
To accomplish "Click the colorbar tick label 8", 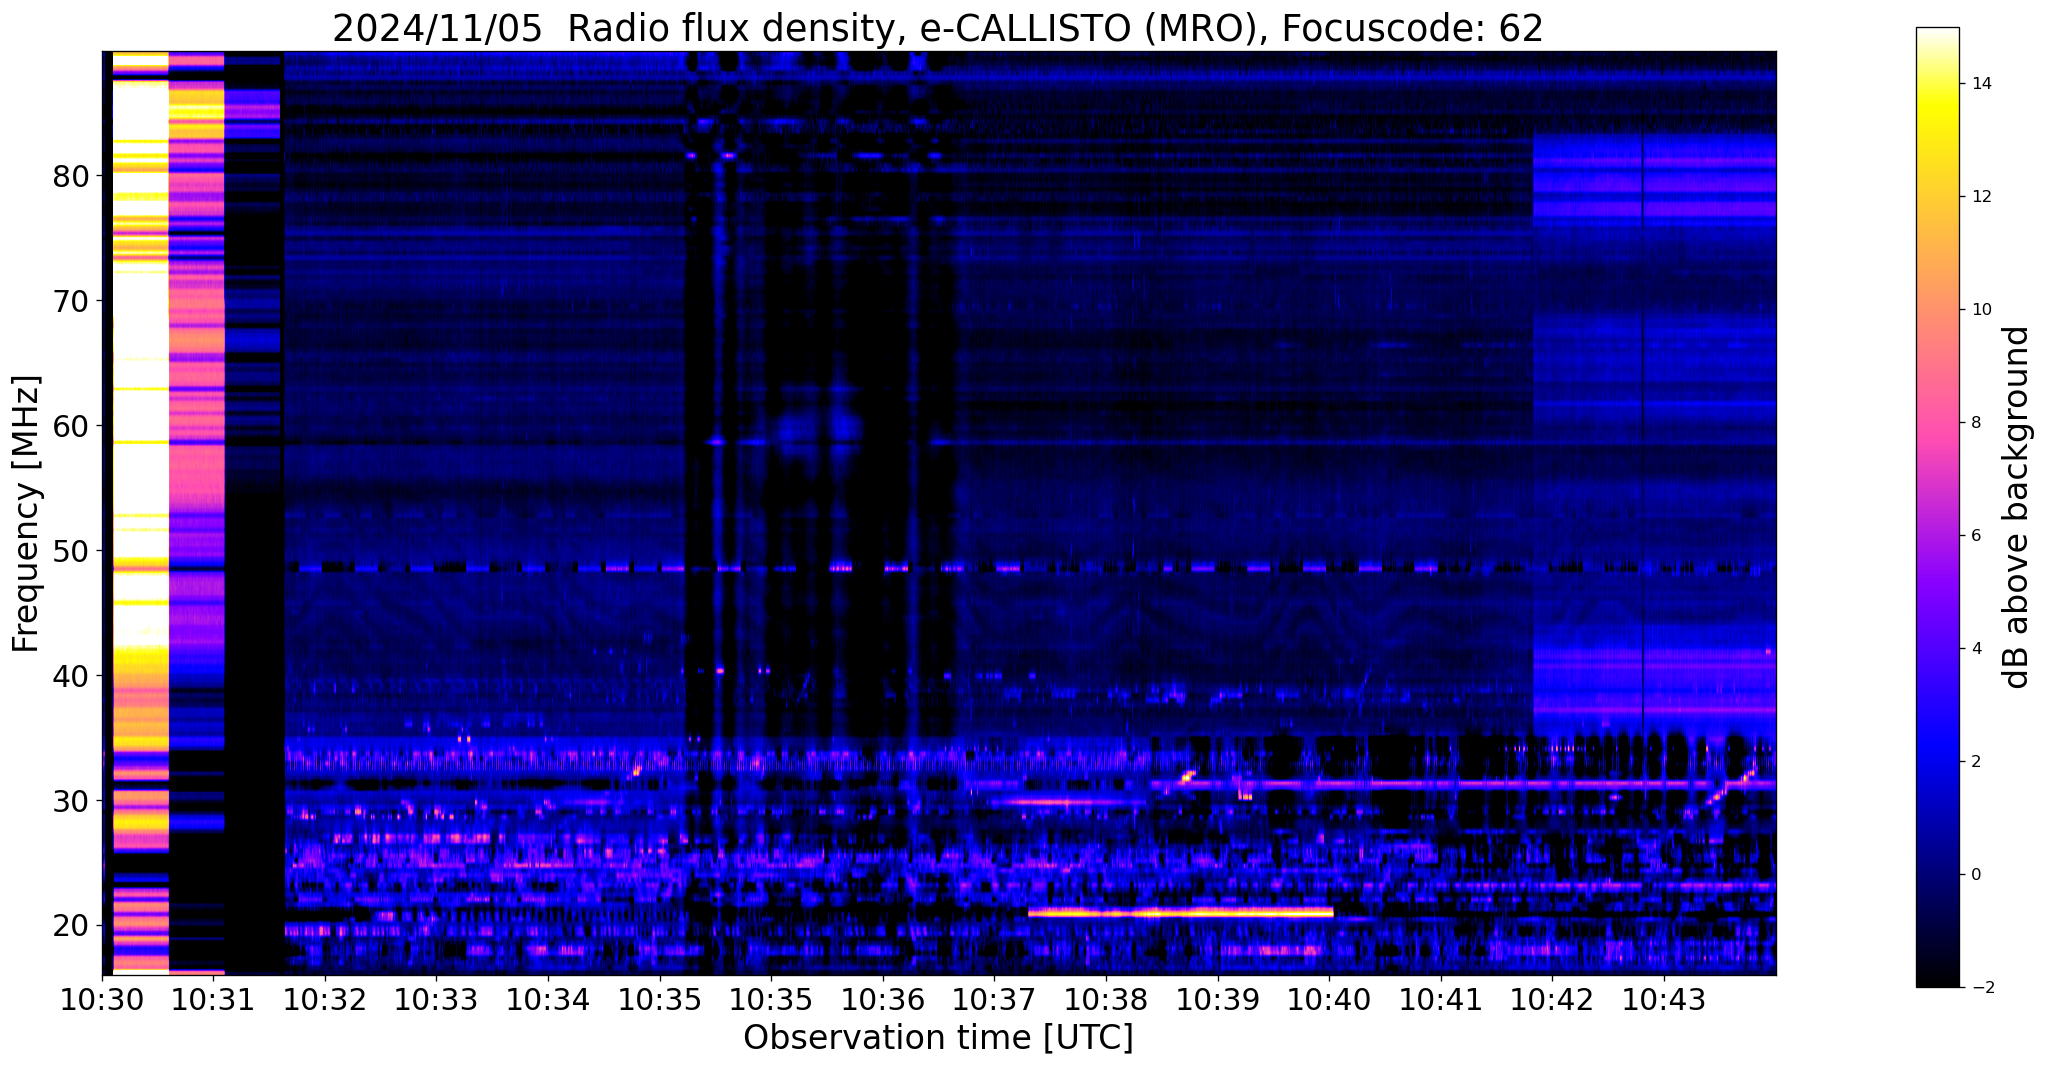I will point(1974,423).
